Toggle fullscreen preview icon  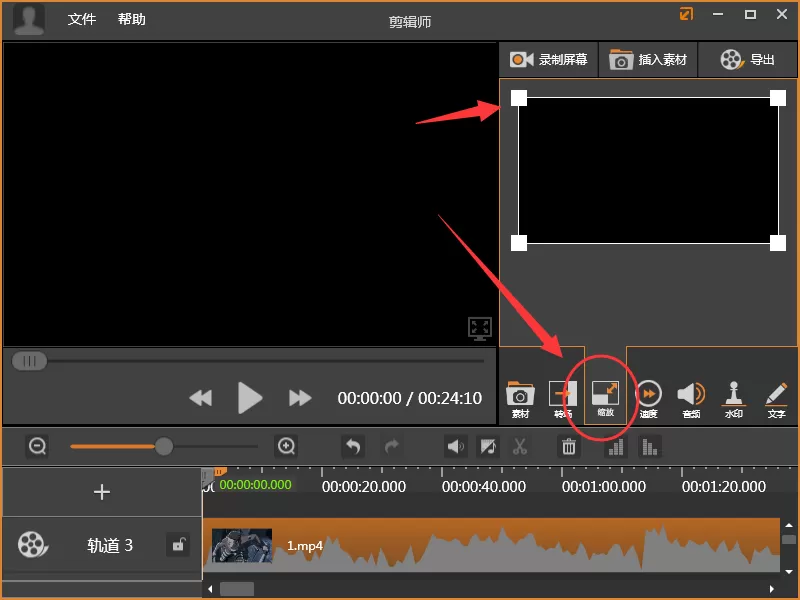pyautogui.click(x=480, y=329)
